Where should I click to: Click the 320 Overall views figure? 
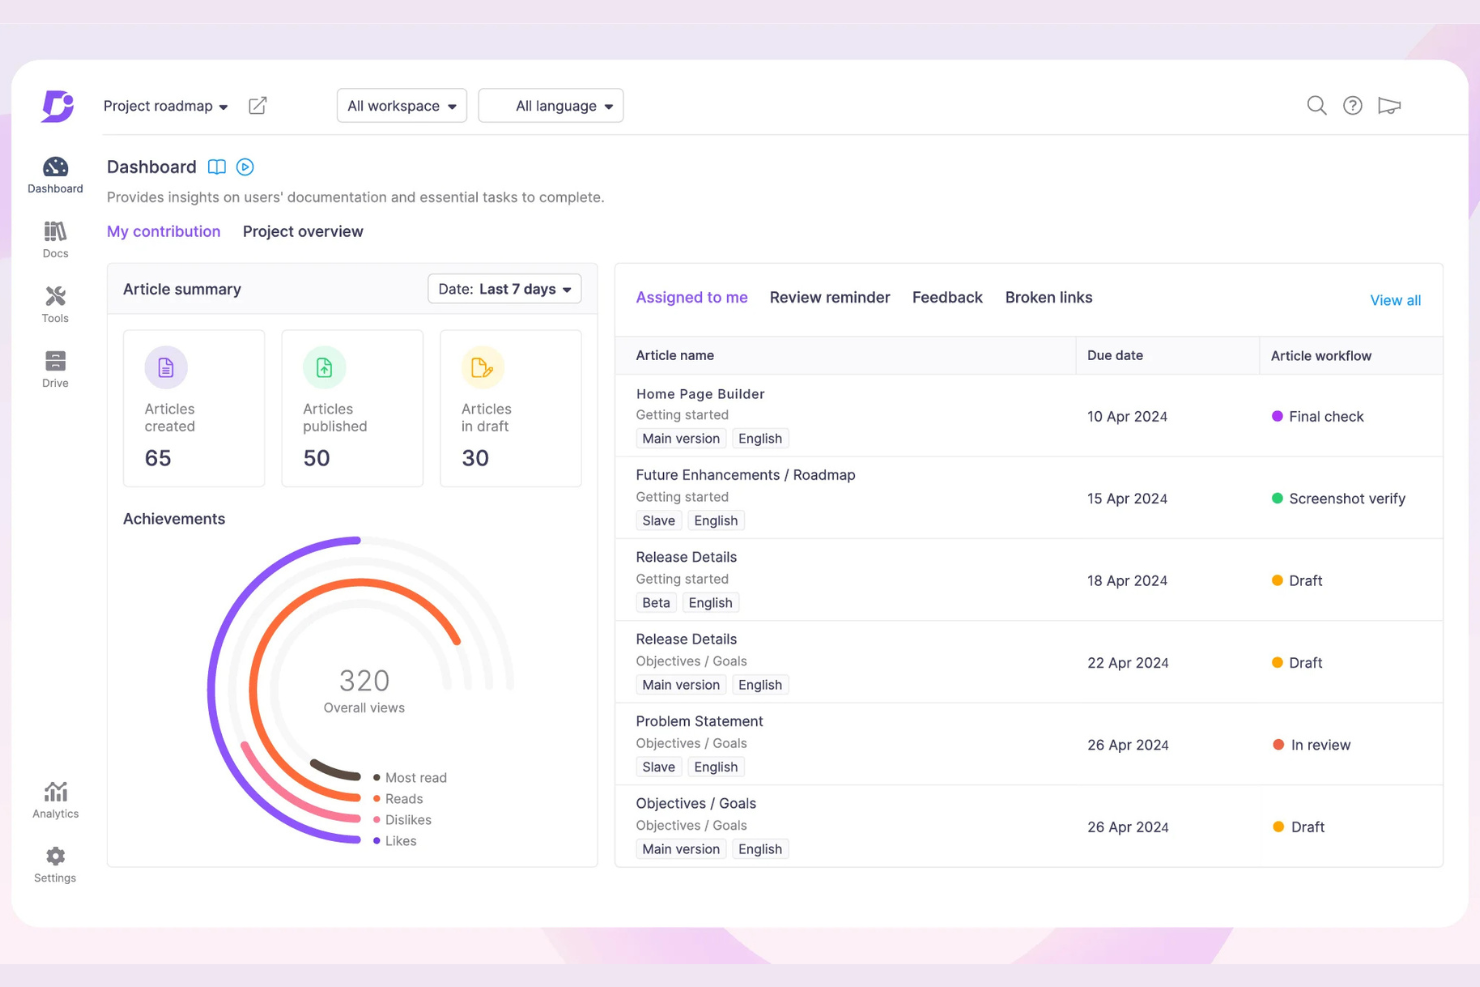tap(364, 681)
